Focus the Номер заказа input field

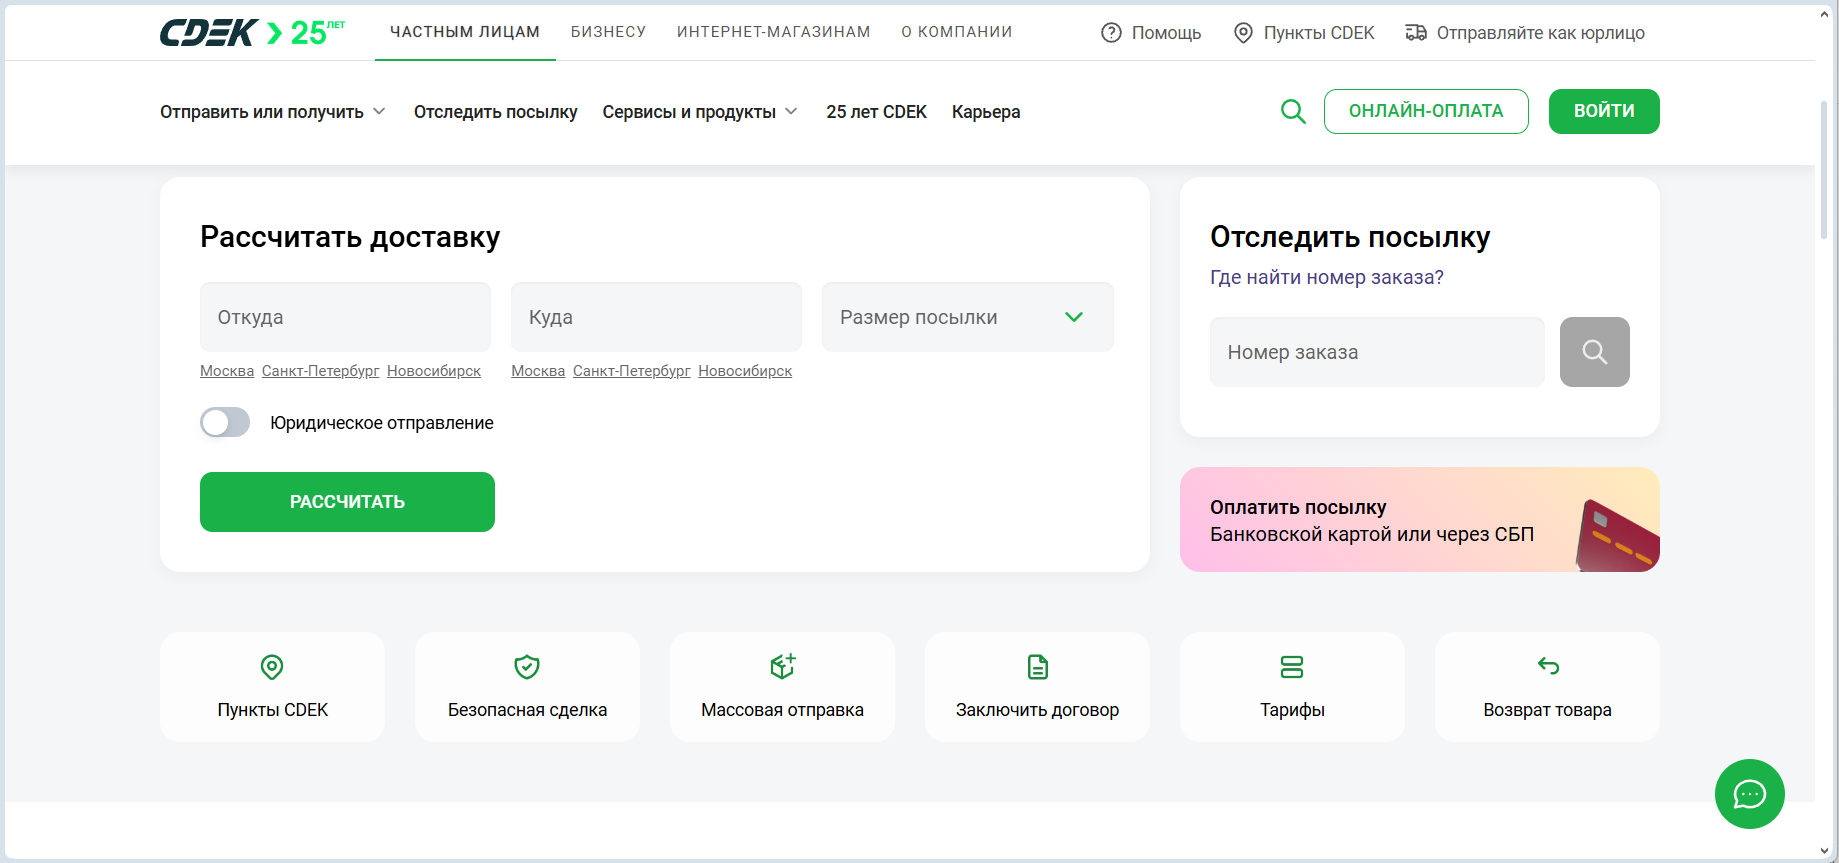tap(1377, 352)
